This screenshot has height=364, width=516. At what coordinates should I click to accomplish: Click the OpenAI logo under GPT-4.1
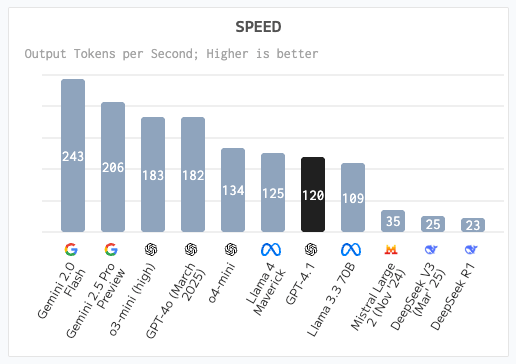311,249
